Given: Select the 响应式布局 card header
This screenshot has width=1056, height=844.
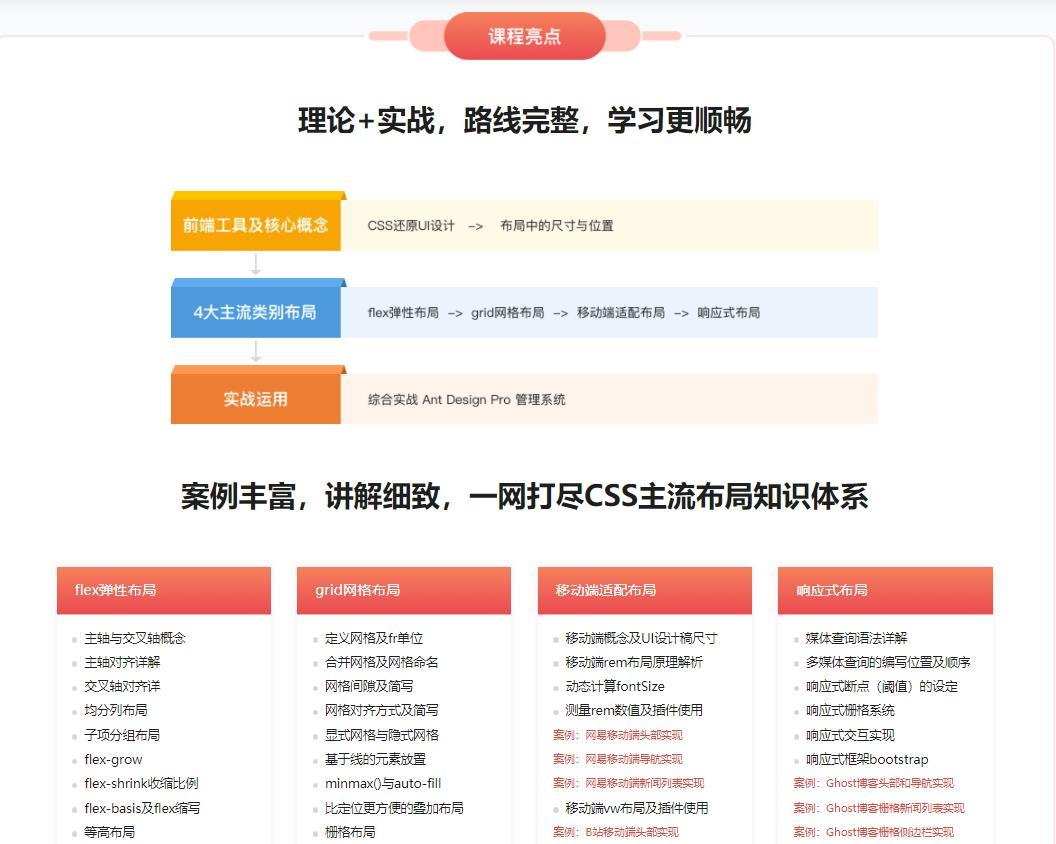Looking at the screenshot, I should 885,590.
